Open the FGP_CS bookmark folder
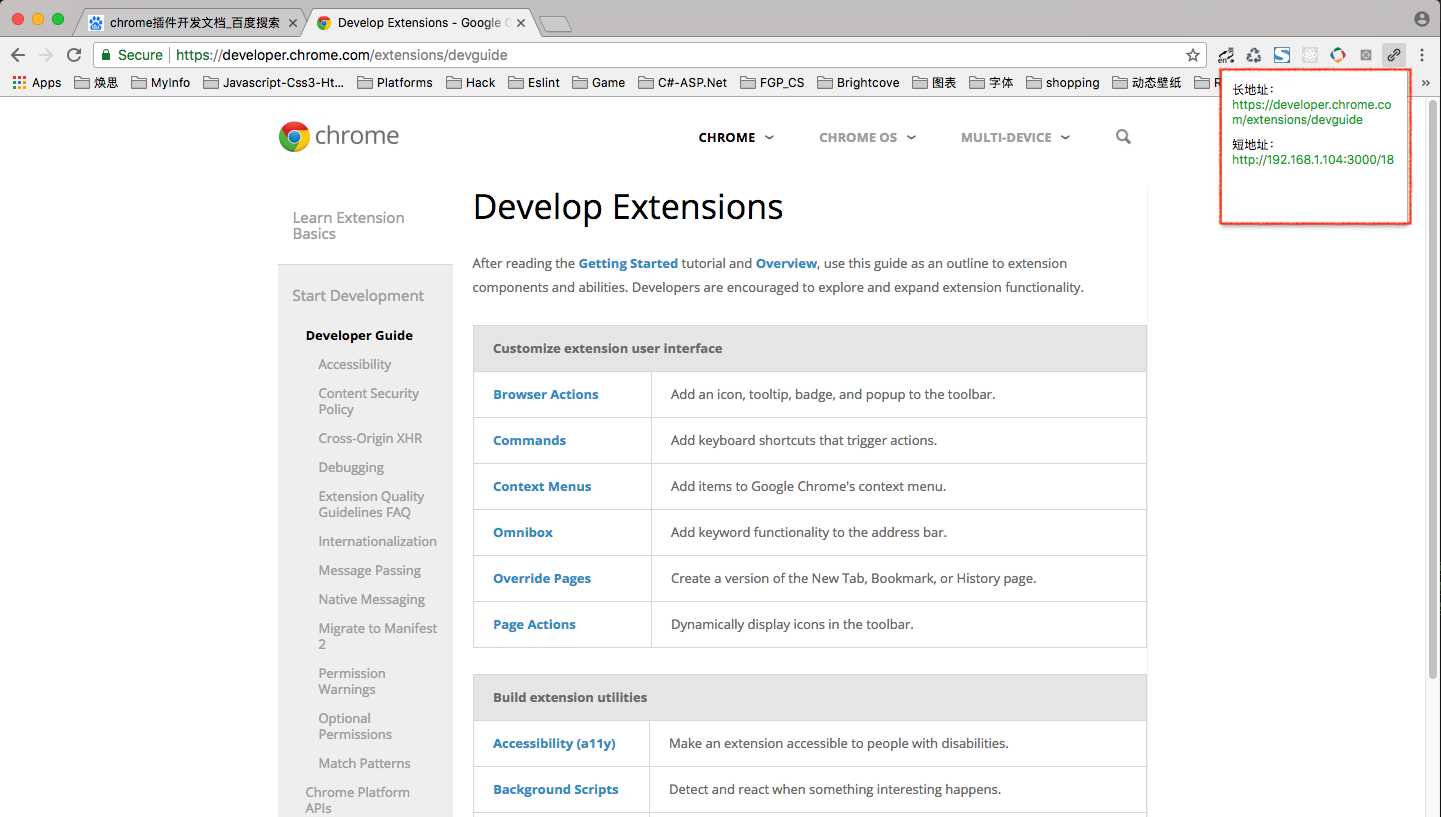The image size is (1441, 817). 772,83
